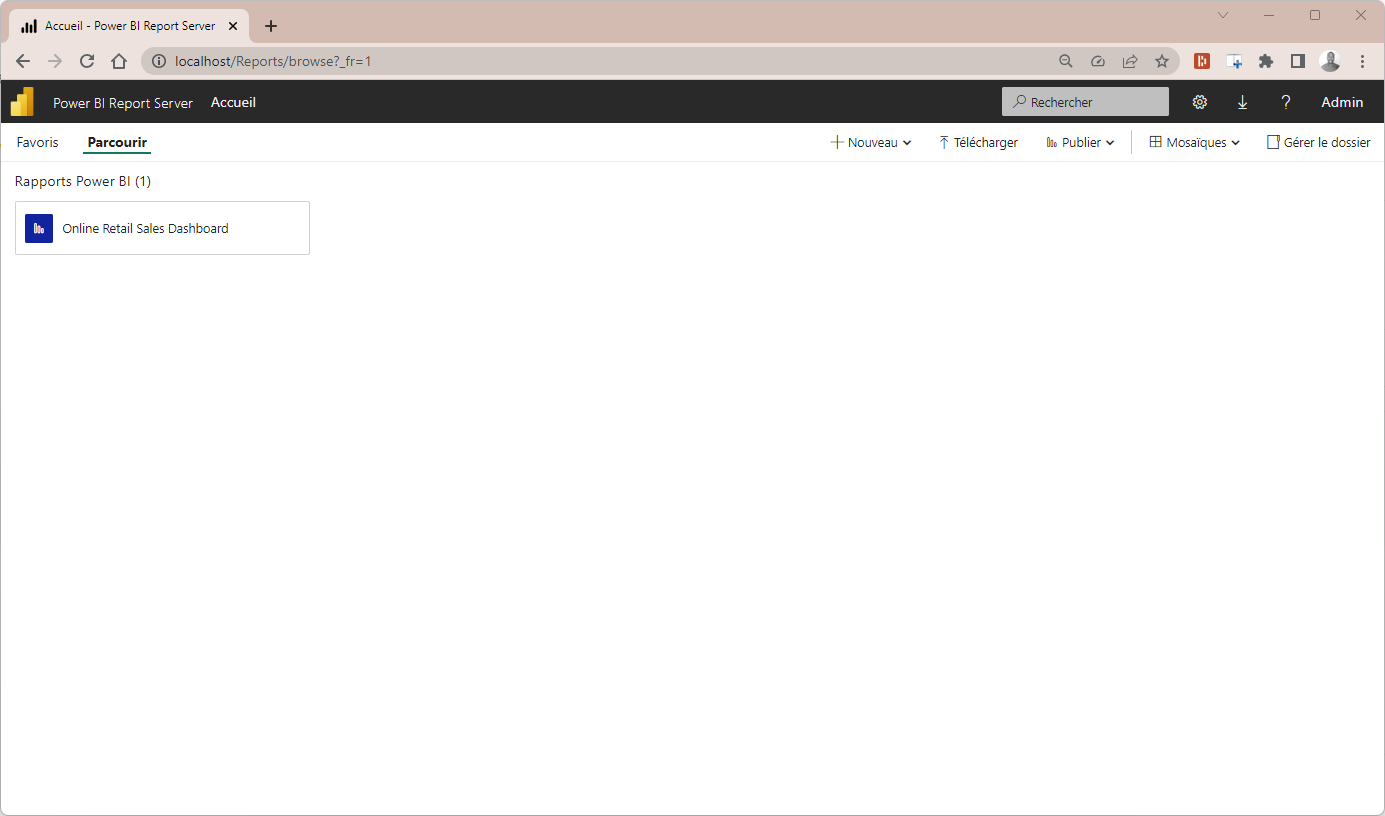The image size is (1385, 816).
Task: Toggle the browser side panel
Action: pos(1298,61)
